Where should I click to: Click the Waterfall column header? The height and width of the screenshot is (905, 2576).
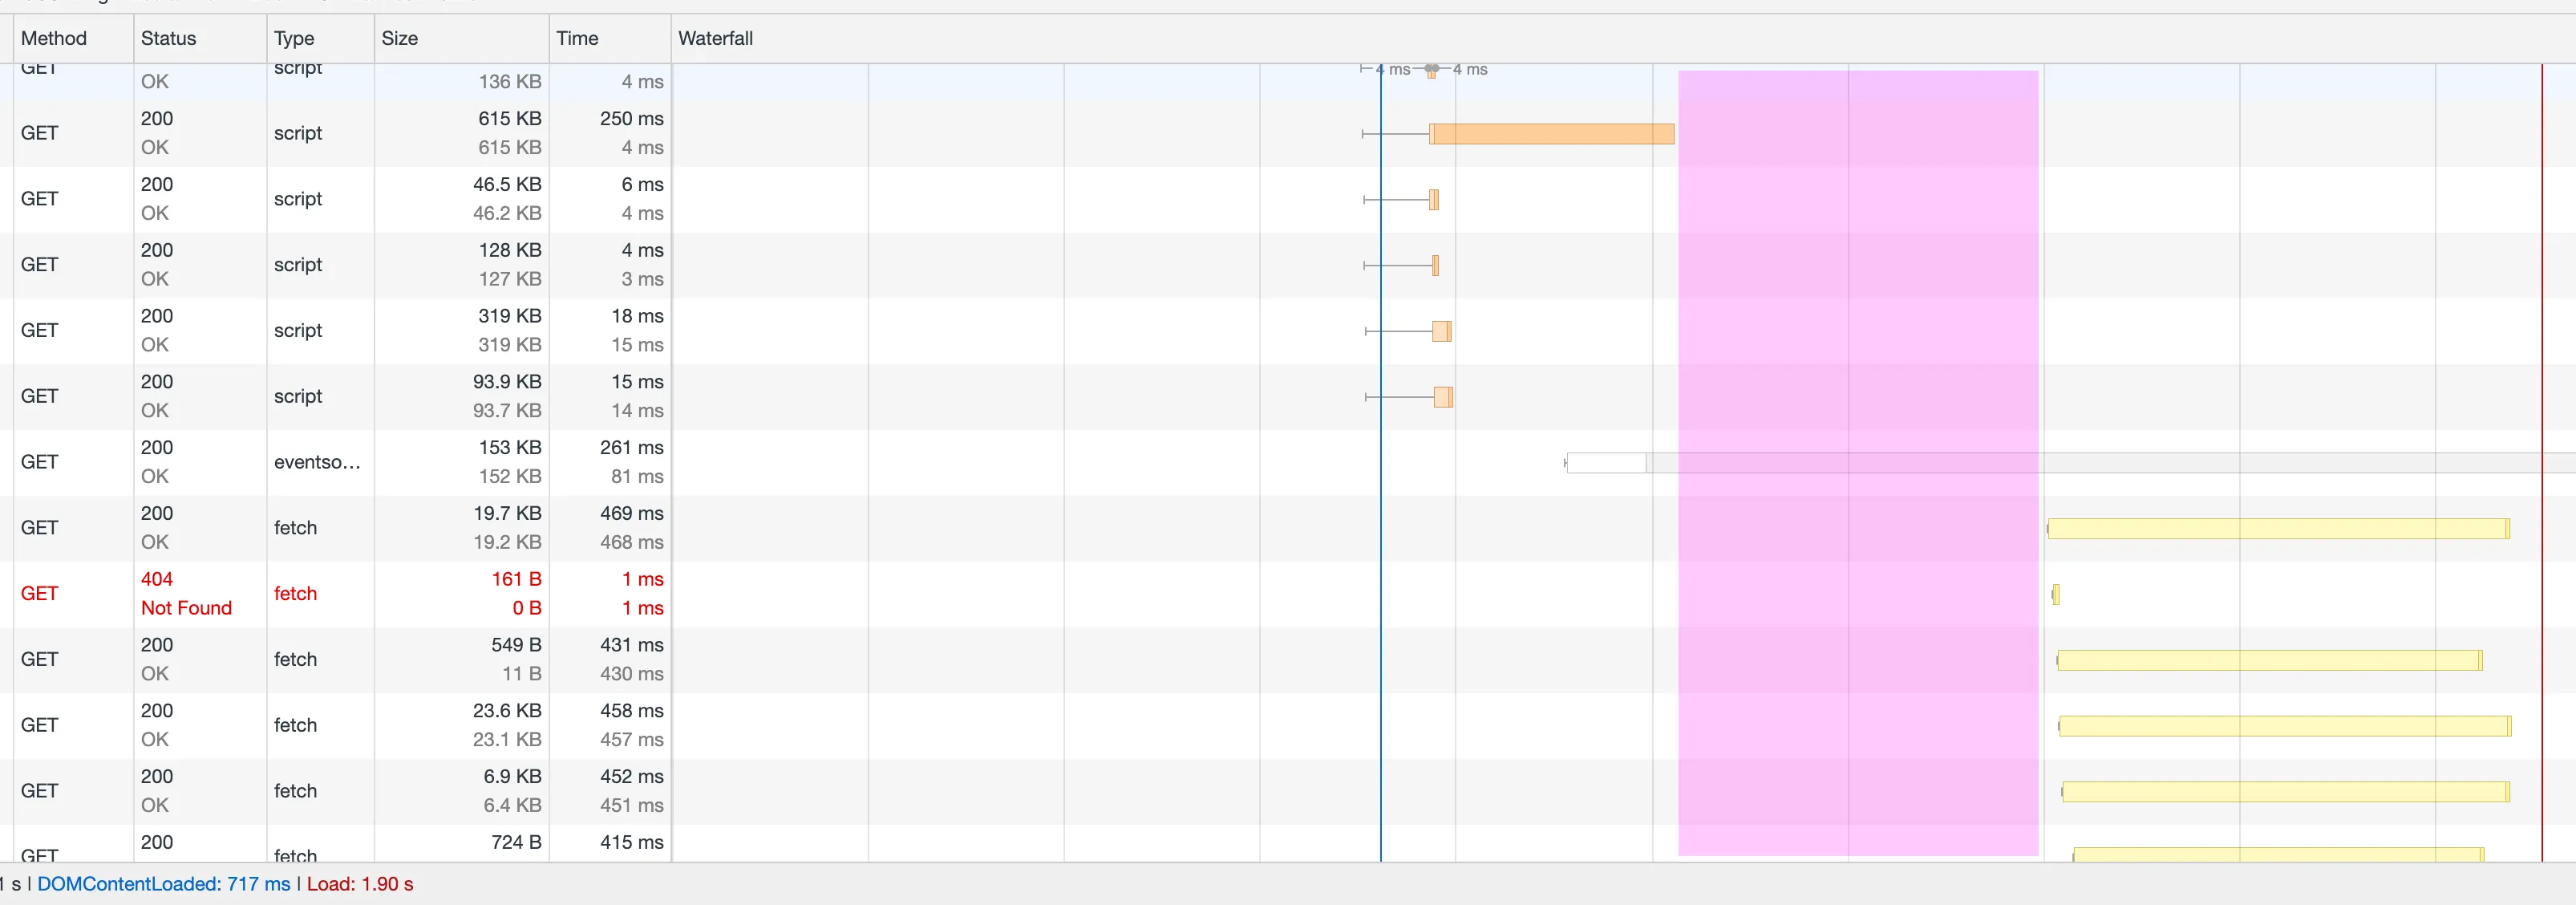(715, 38)
